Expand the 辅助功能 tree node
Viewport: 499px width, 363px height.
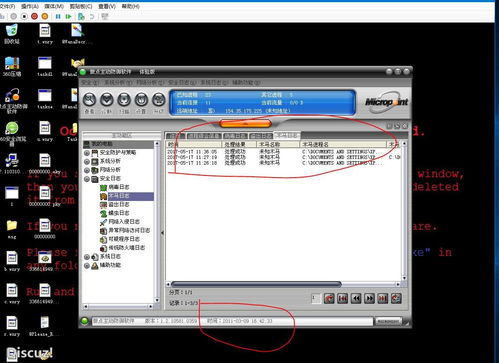coord(87,266)
